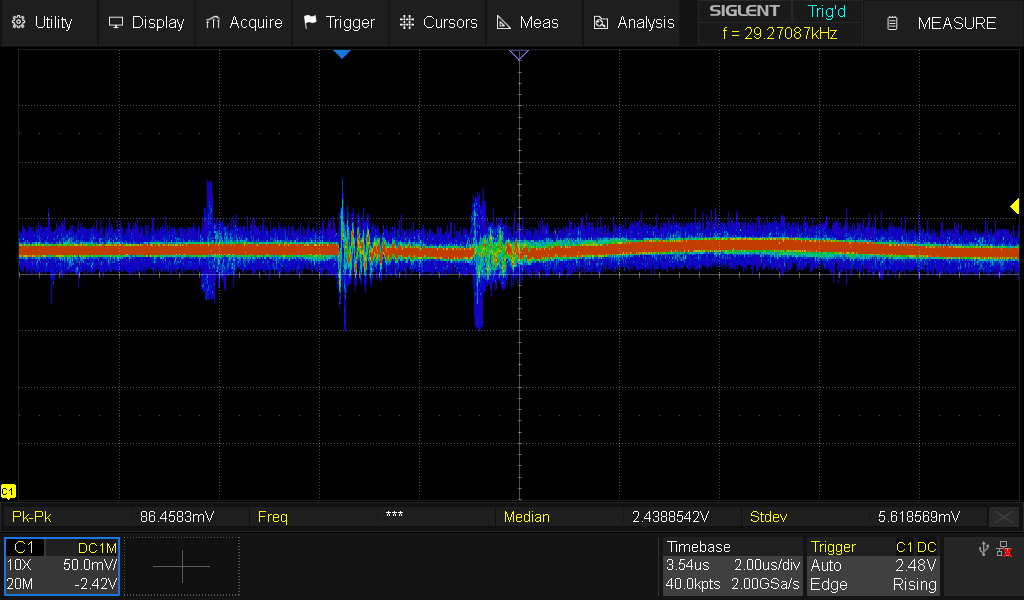The height and width of the screenshot is (600, 1024).
Task: Select the Pk-Pk measurement readout
Action: pos(127,517)
